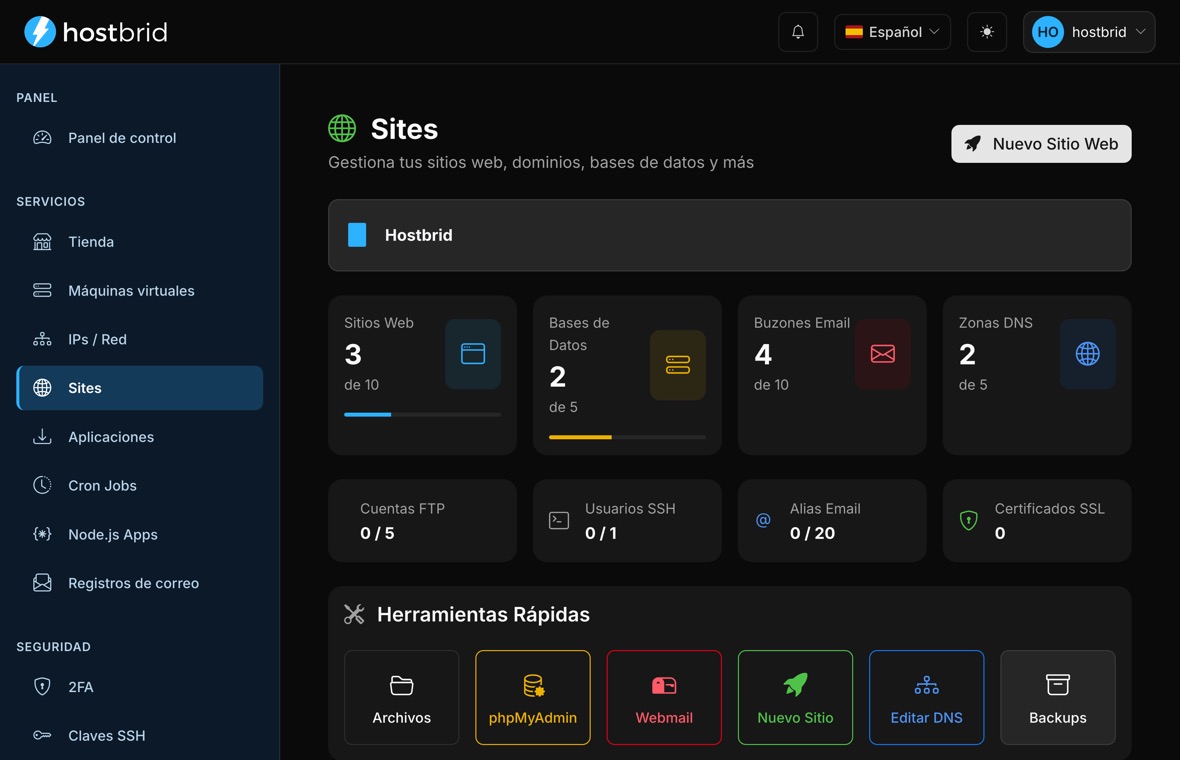Click the Herramientas Rápidas tools icon
Screen dimensions: 1180x760
354,614
